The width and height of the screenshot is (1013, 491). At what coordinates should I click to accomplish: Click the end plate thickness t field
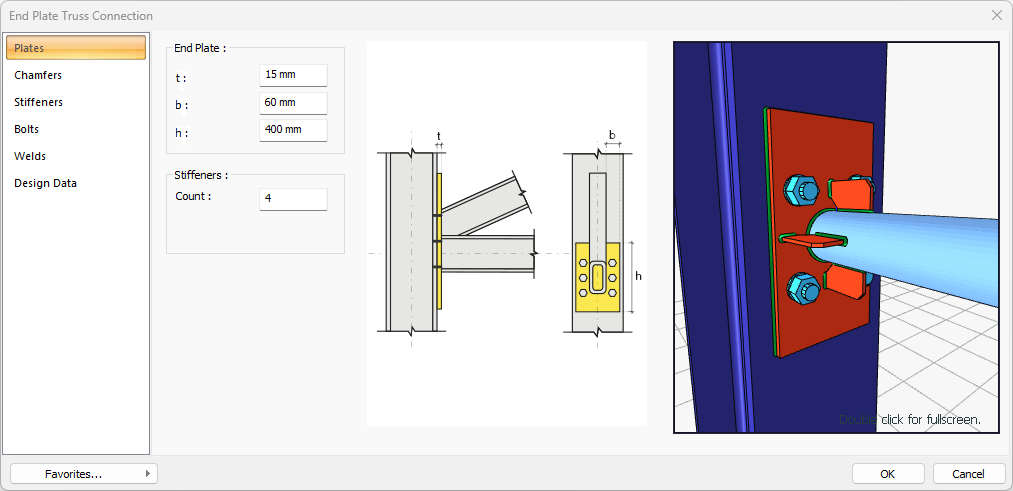coord(292,76)
